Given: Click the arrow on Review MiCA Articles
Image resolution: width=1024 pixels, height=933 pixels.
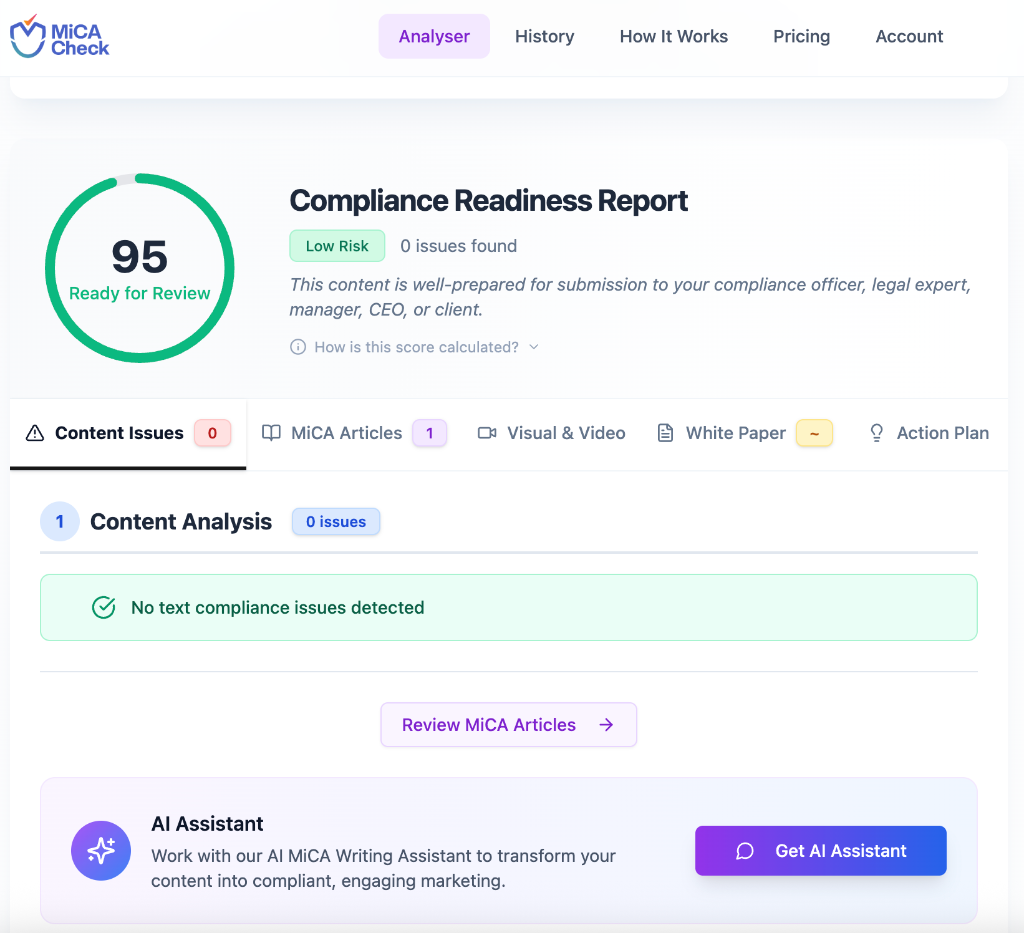Looking at the screenshot, I should (x=606, y=725).
